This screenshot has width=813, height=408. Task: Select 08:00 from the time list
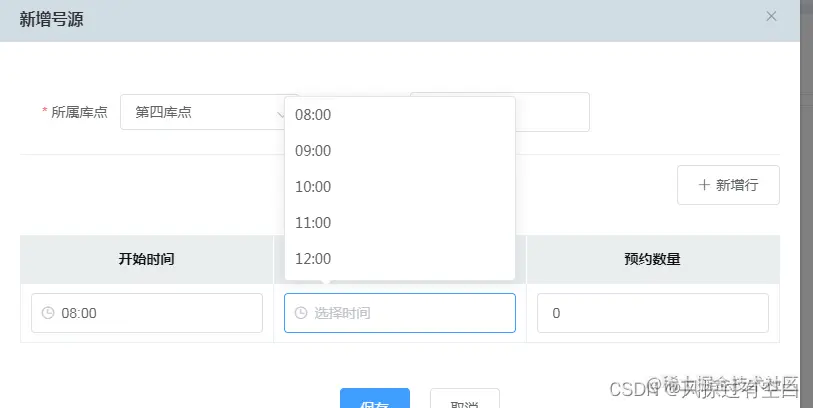pyautogui.click(x=313, y=115)
